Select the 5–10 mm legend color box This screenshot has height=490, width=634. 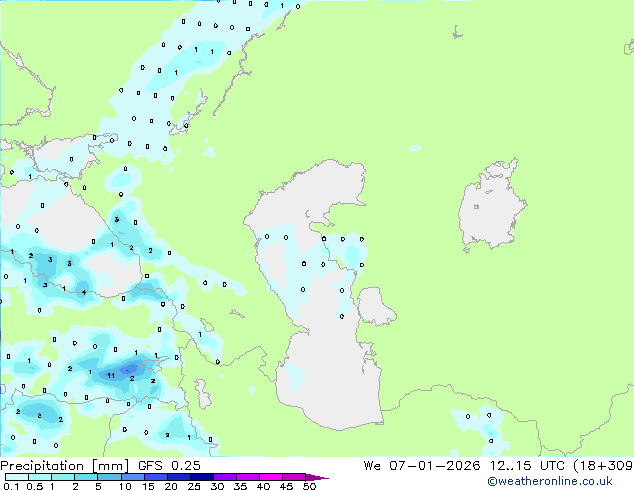109,477
